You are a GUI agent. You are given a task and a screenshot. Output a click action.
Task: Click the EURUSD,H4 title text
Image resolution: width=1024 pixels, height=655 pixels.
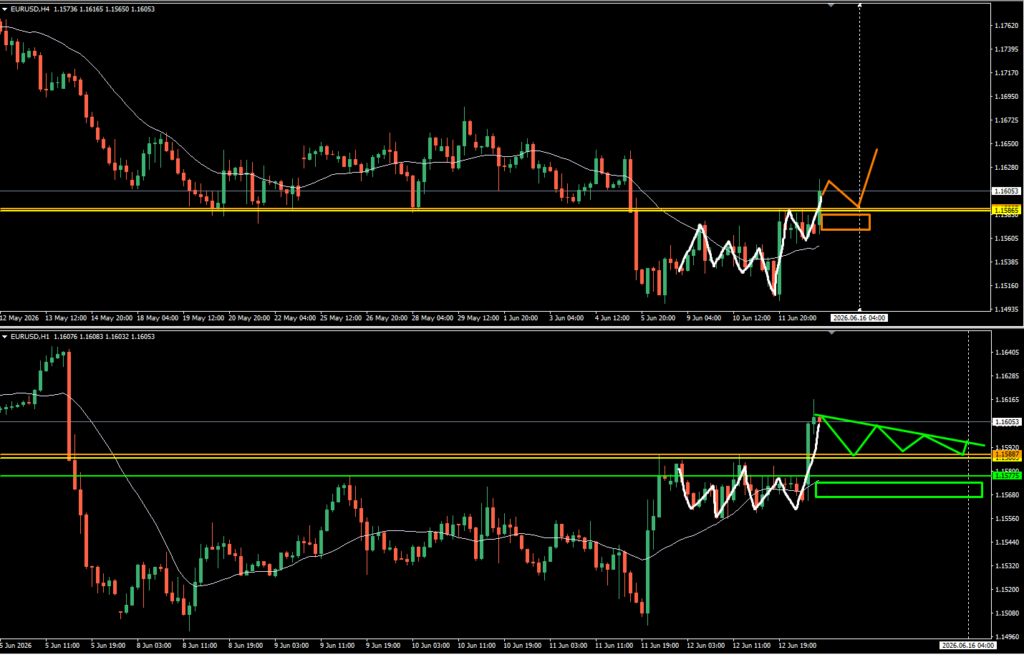[30, 9]
